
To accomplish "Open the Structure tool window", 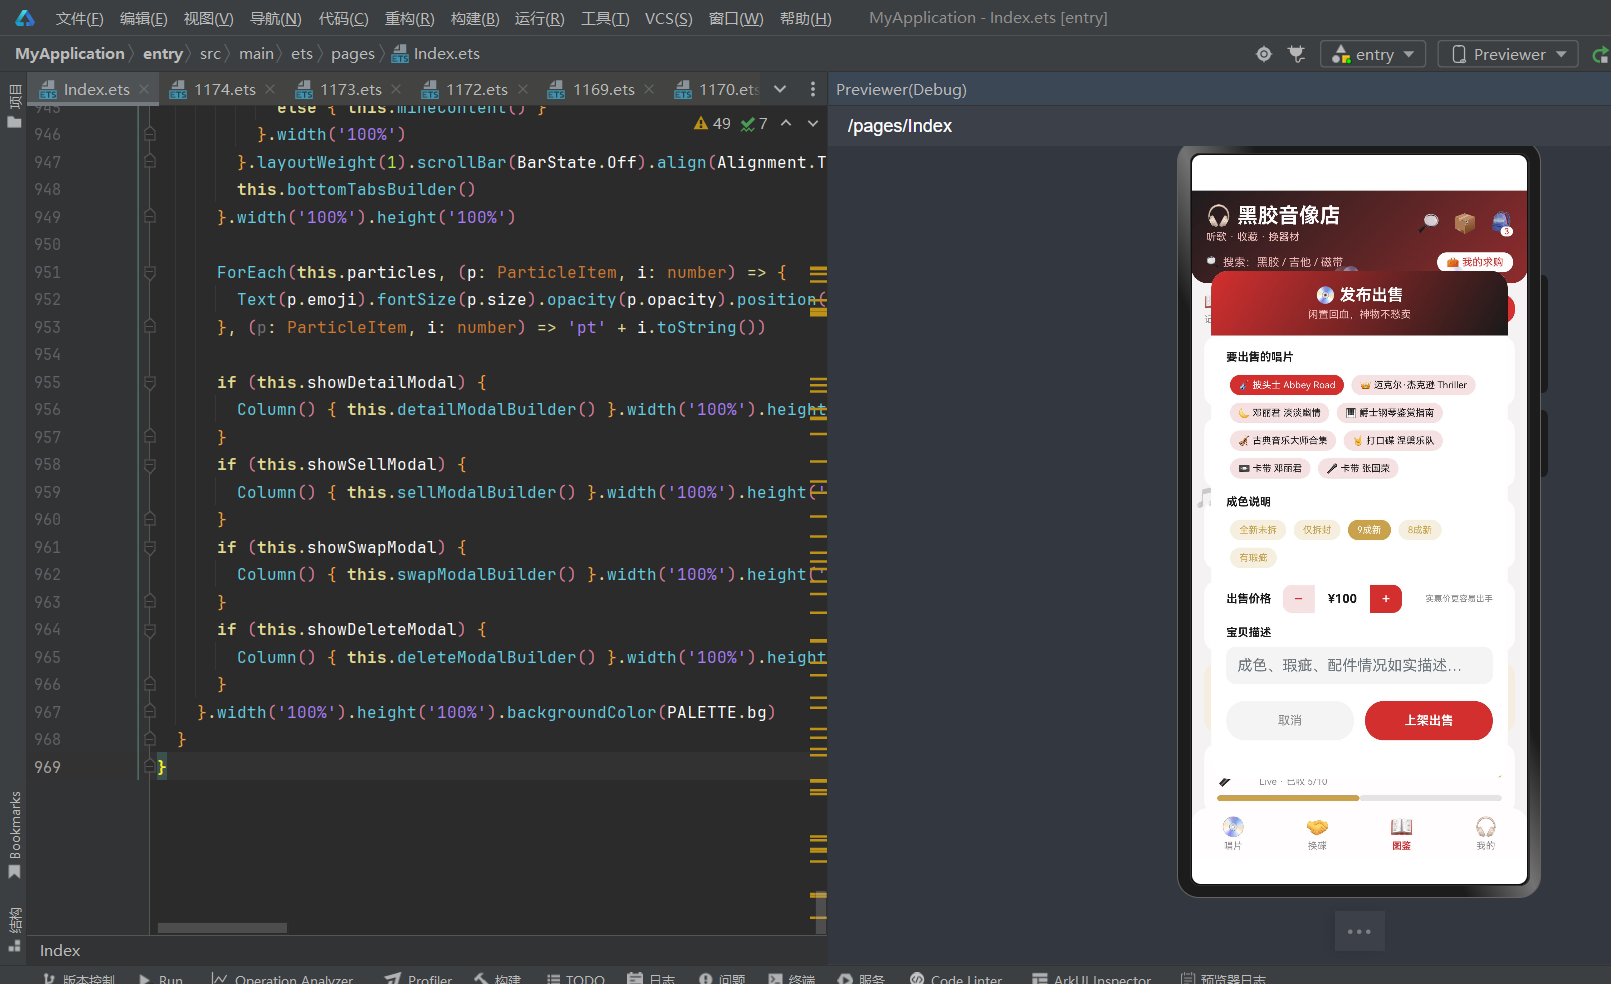I will point(14,929).
